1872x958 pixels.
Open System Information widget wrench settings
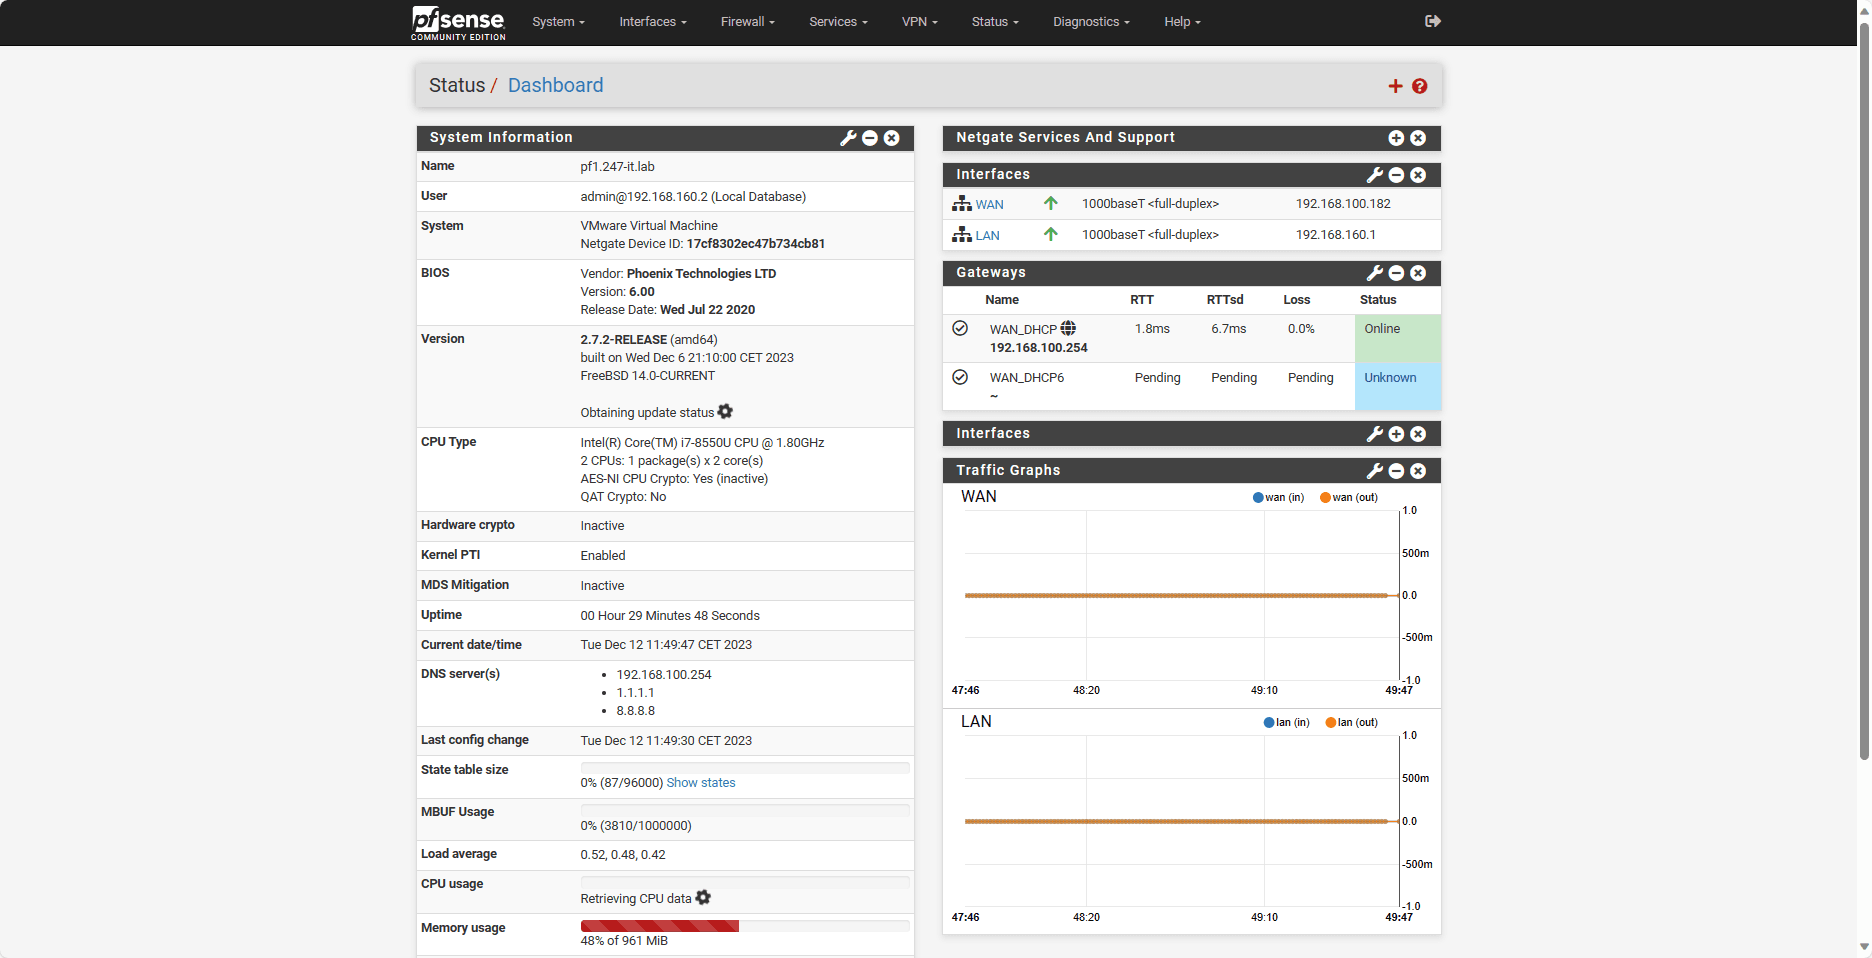point(848,138)
